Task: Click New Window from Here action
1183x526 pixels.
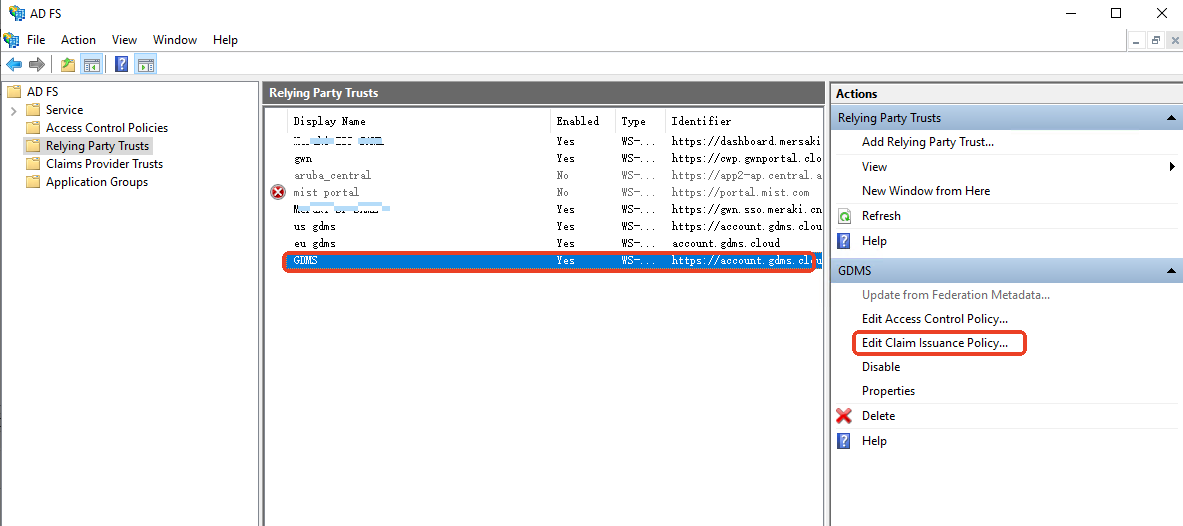Action: pos(926,191)
